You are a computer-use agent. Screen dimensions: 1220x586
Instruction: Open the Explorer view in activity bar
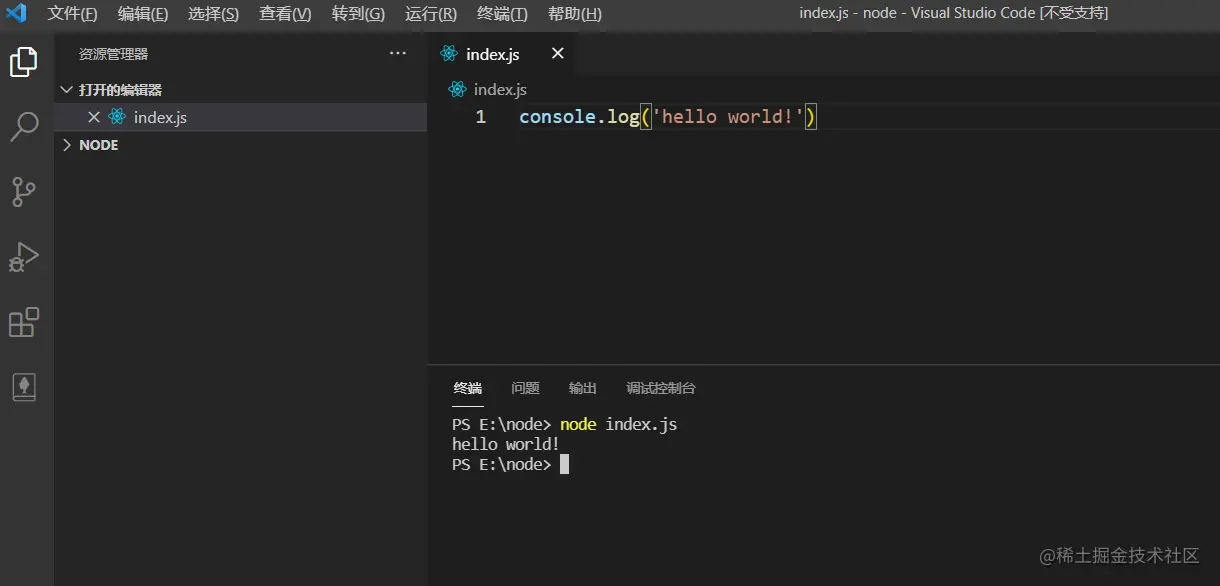coord(24,62)
